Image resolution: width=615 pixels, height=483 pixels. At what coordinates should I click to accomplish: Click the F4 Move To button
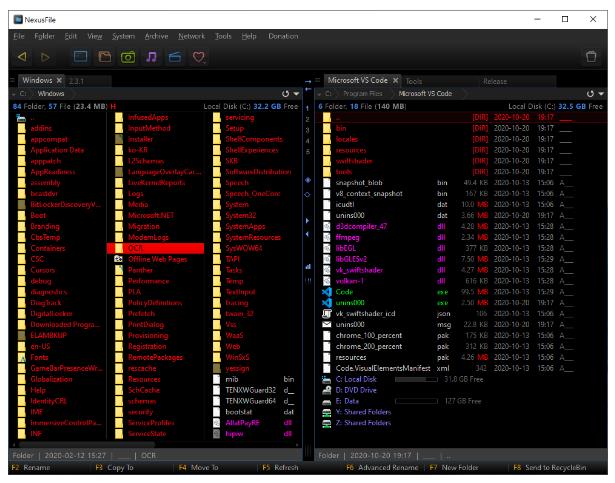[x=198, y=468]
